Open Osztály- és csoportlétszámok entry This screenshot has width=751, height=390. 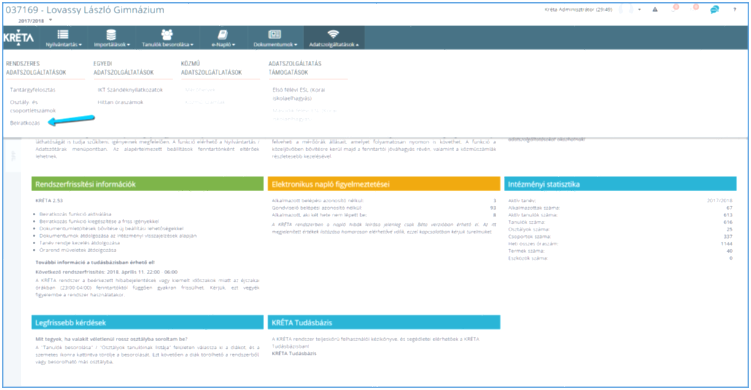[33, 106]
